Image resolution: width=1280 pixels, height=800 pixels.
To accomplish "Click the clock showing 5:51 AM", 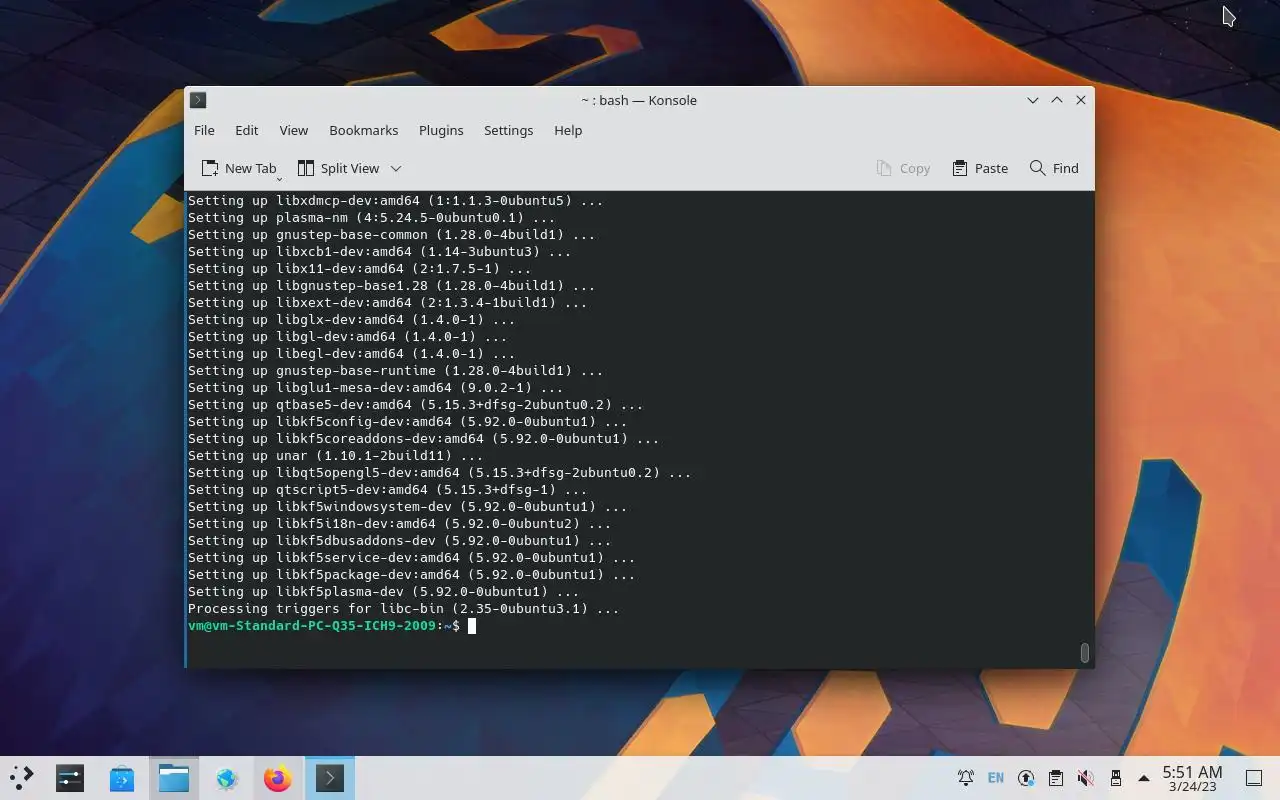I will coord(1192,778).
